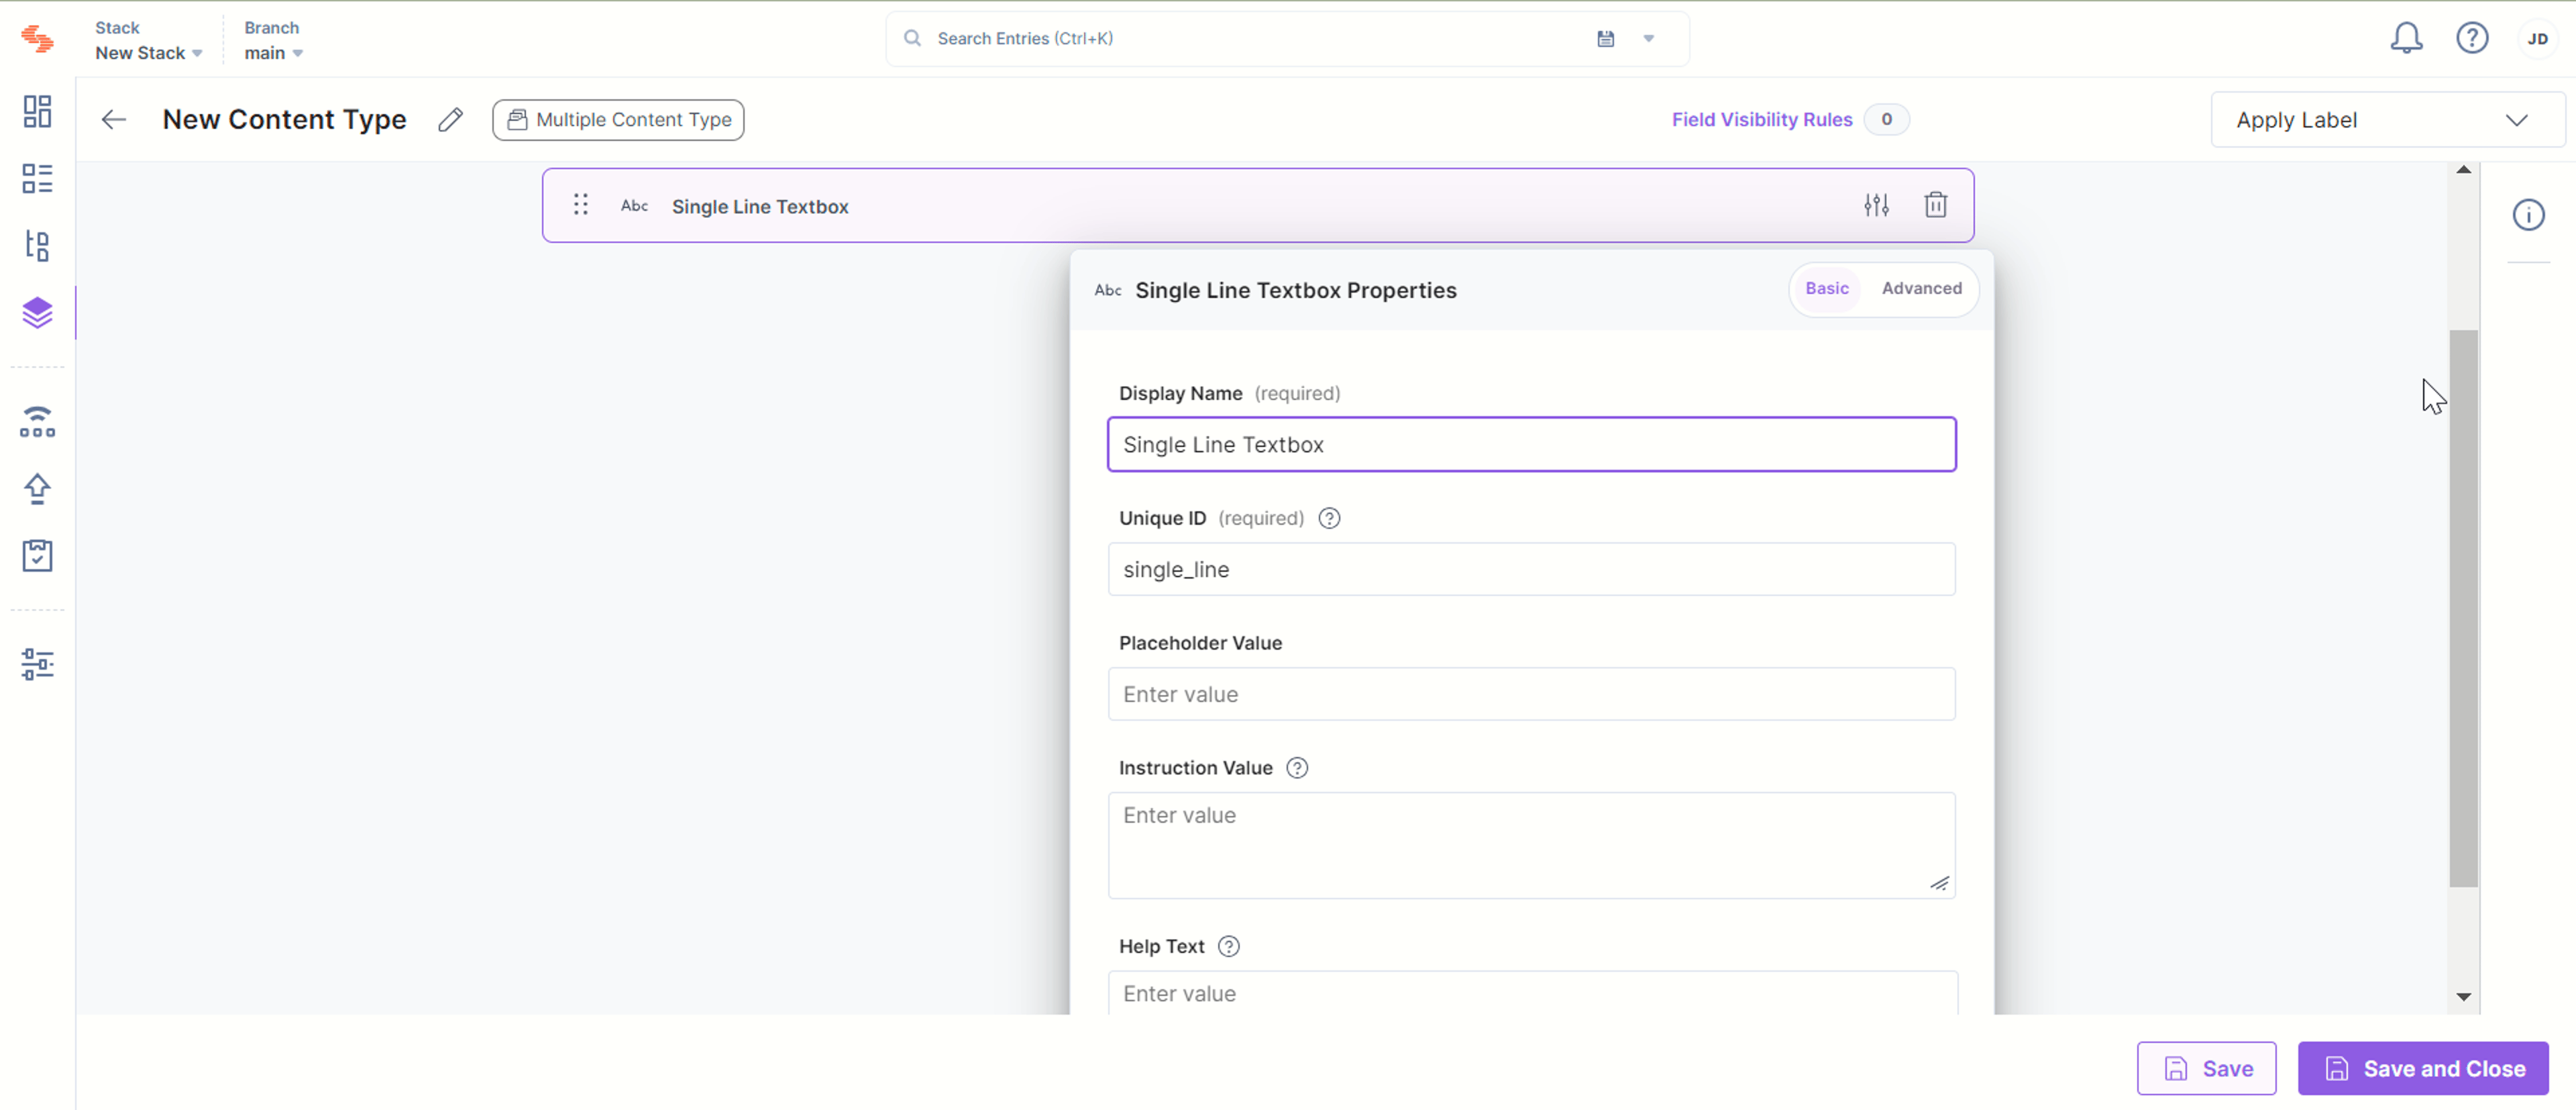Open the Dashboard icon in sidebar
This screenshot has width=2576, height=1110.
[x=37, y=111]
